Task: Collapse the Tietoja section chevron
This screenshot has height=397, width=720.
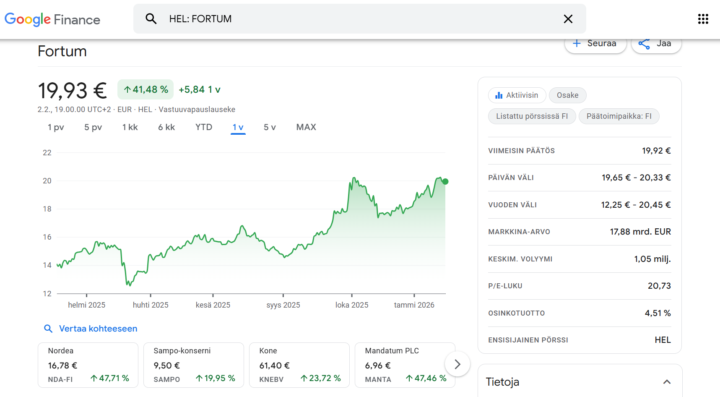Action: [x=667, y=382]
